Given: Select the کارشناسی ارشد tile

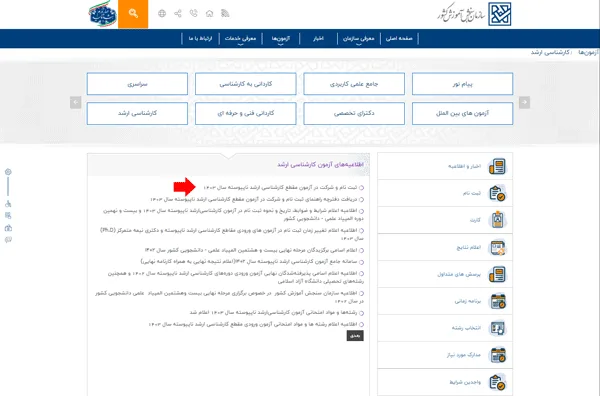Looking at the screenshot, I should (x=137, y=113).
